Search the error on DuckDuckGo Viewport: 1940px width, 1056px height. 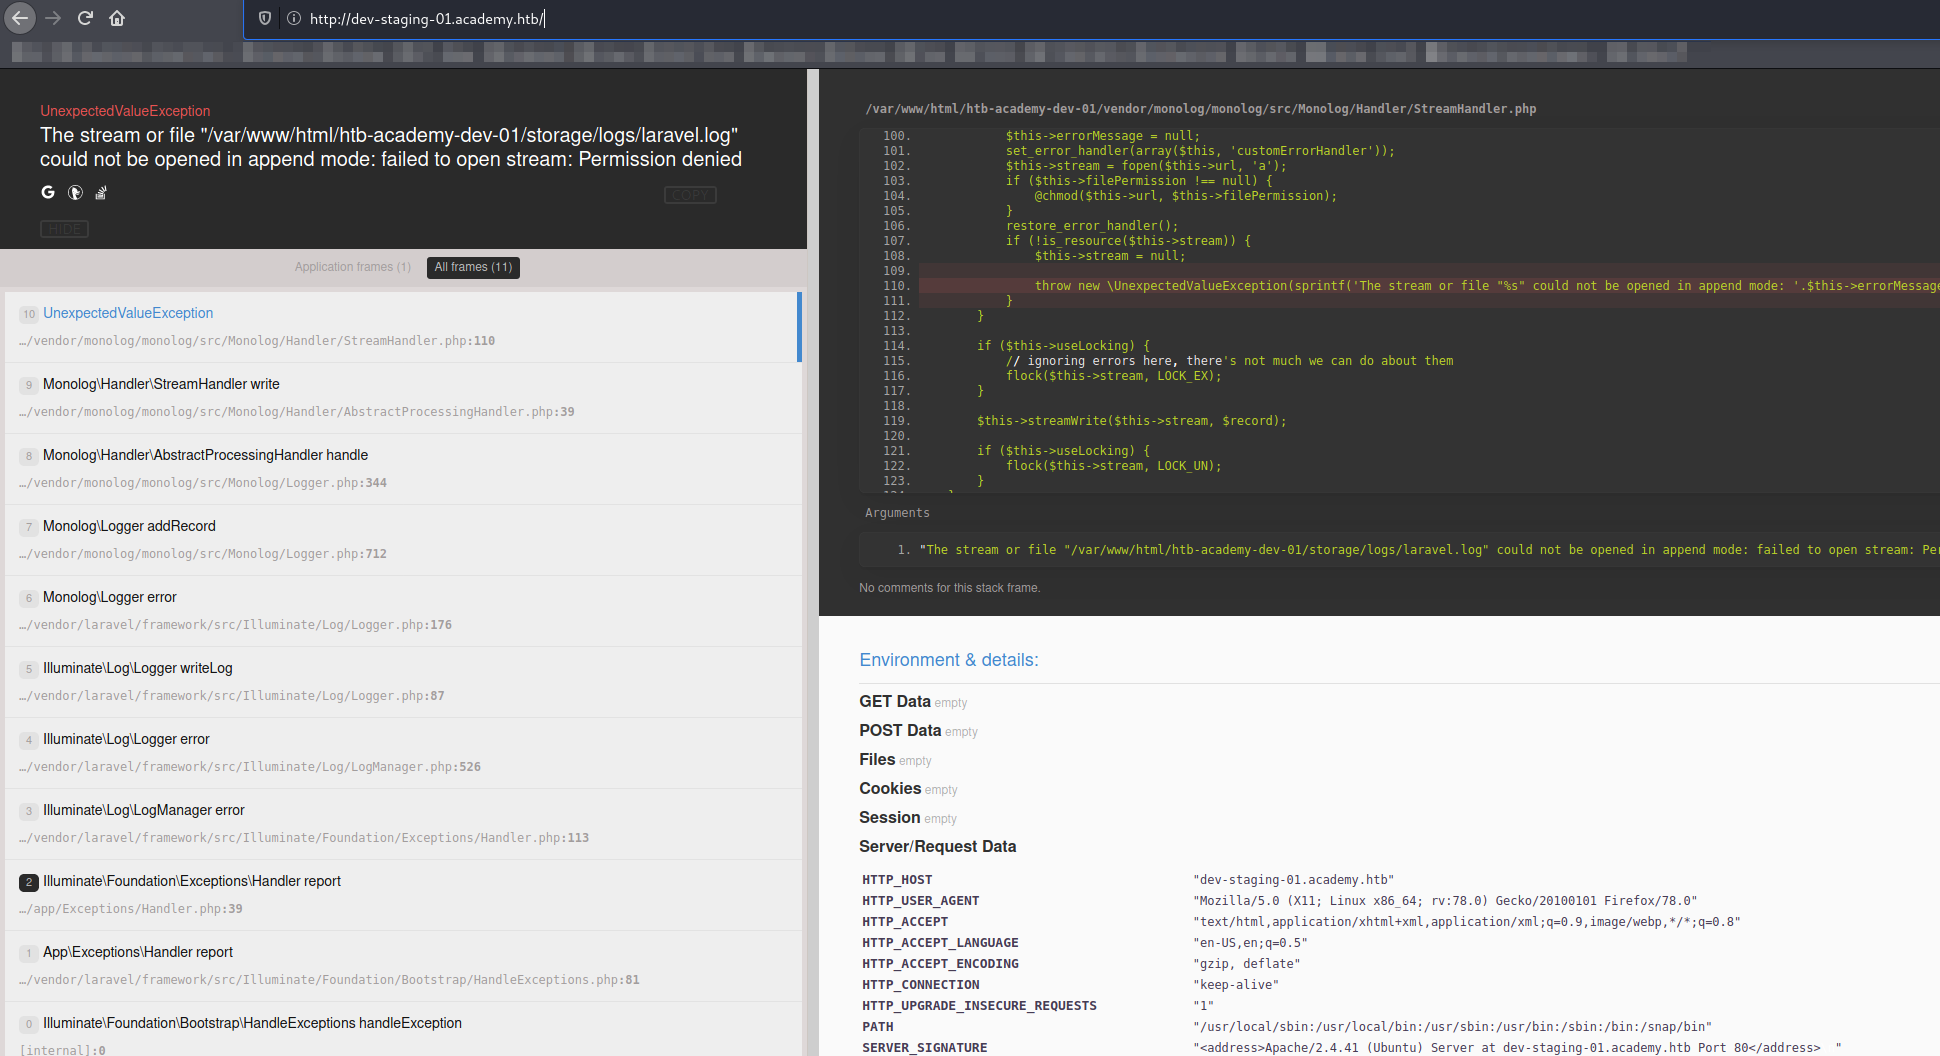tap(75, 192)
